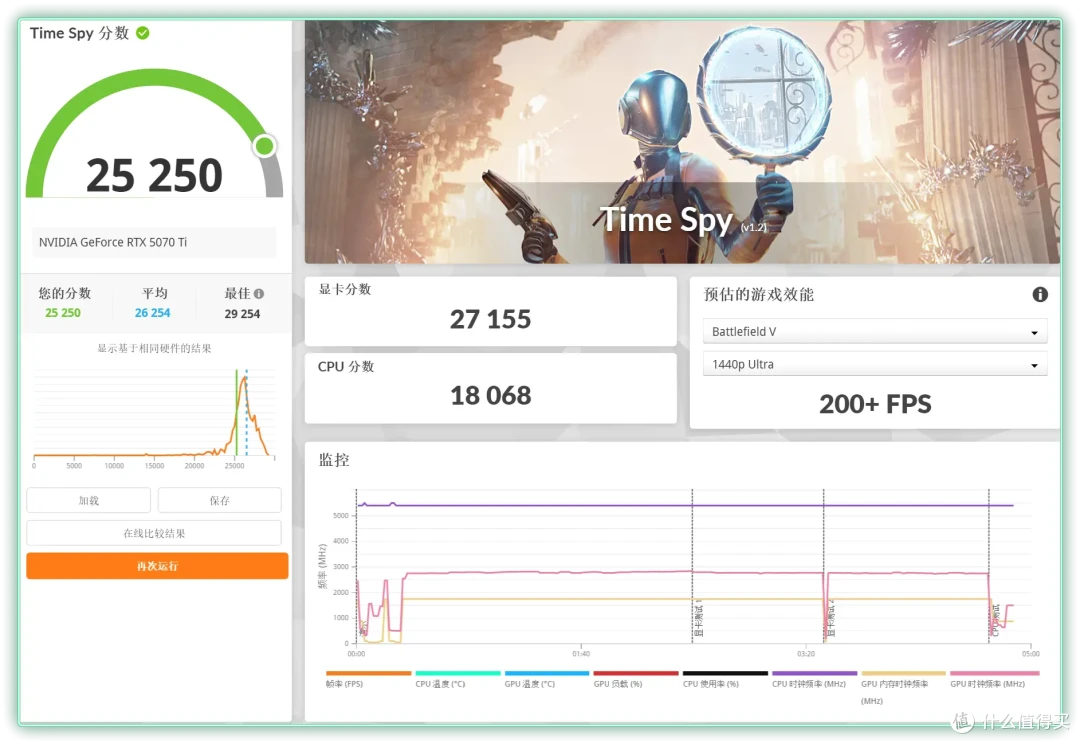The height and width of the screenshot is (744, 1080).
Task: Click the 200+ FPS estimate text
Action: (x=875, y=404)
